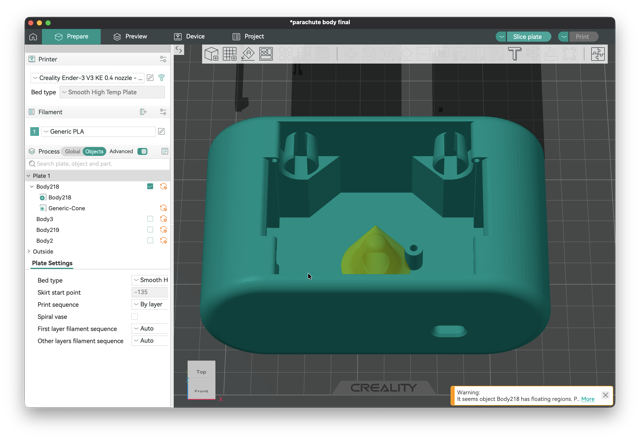Open the Smooth High Temp Plate dropdown
The width and height of the screenshot is (640, 440).
tap(112, 92)
